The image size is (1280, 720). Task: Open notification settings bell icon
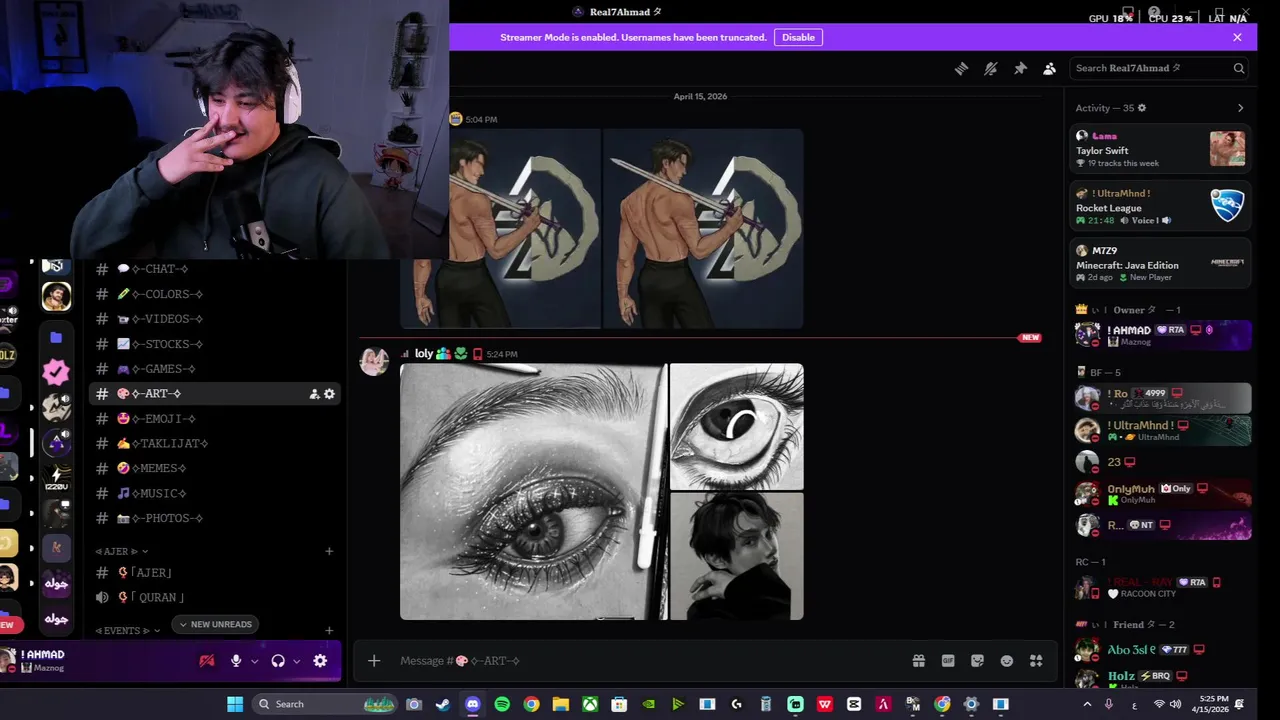(990, 68)
